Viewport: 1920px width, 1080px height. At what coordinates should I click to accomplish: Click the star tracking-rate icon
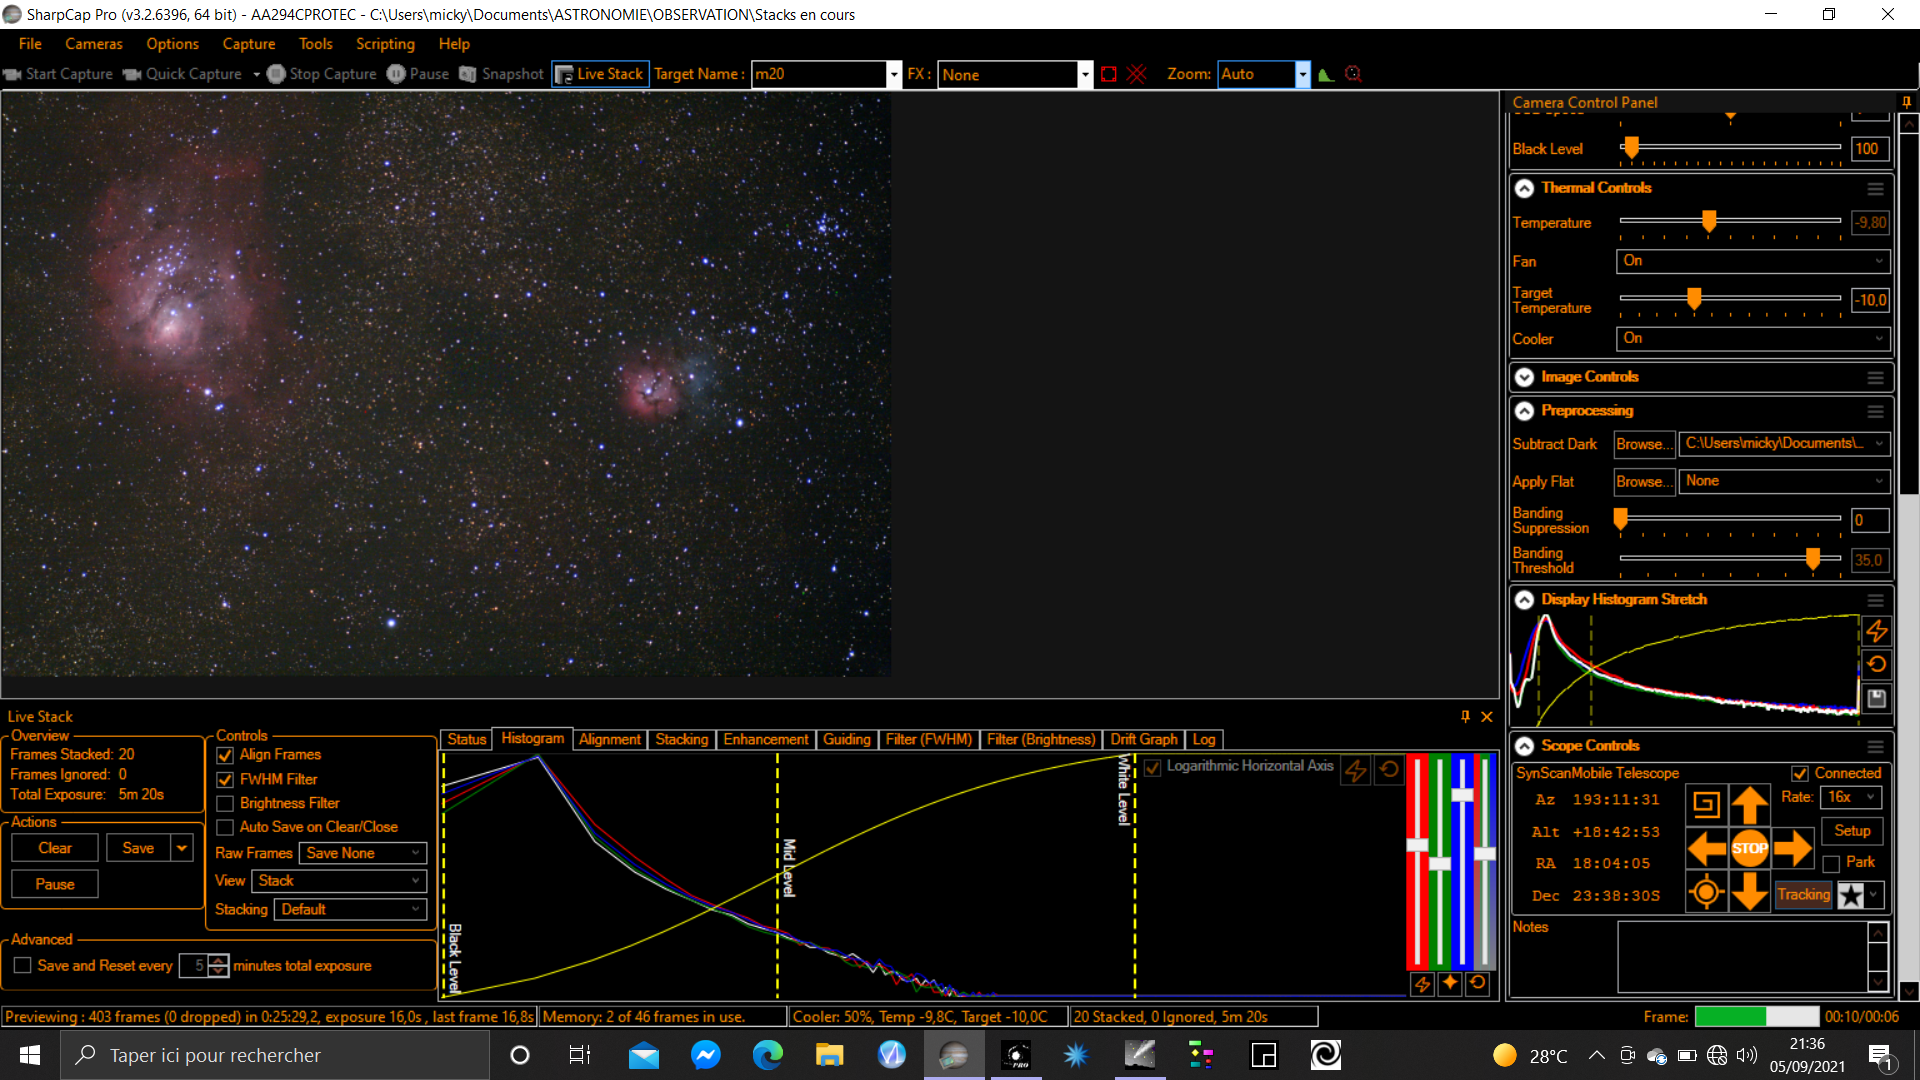[x=1851, y=895]
